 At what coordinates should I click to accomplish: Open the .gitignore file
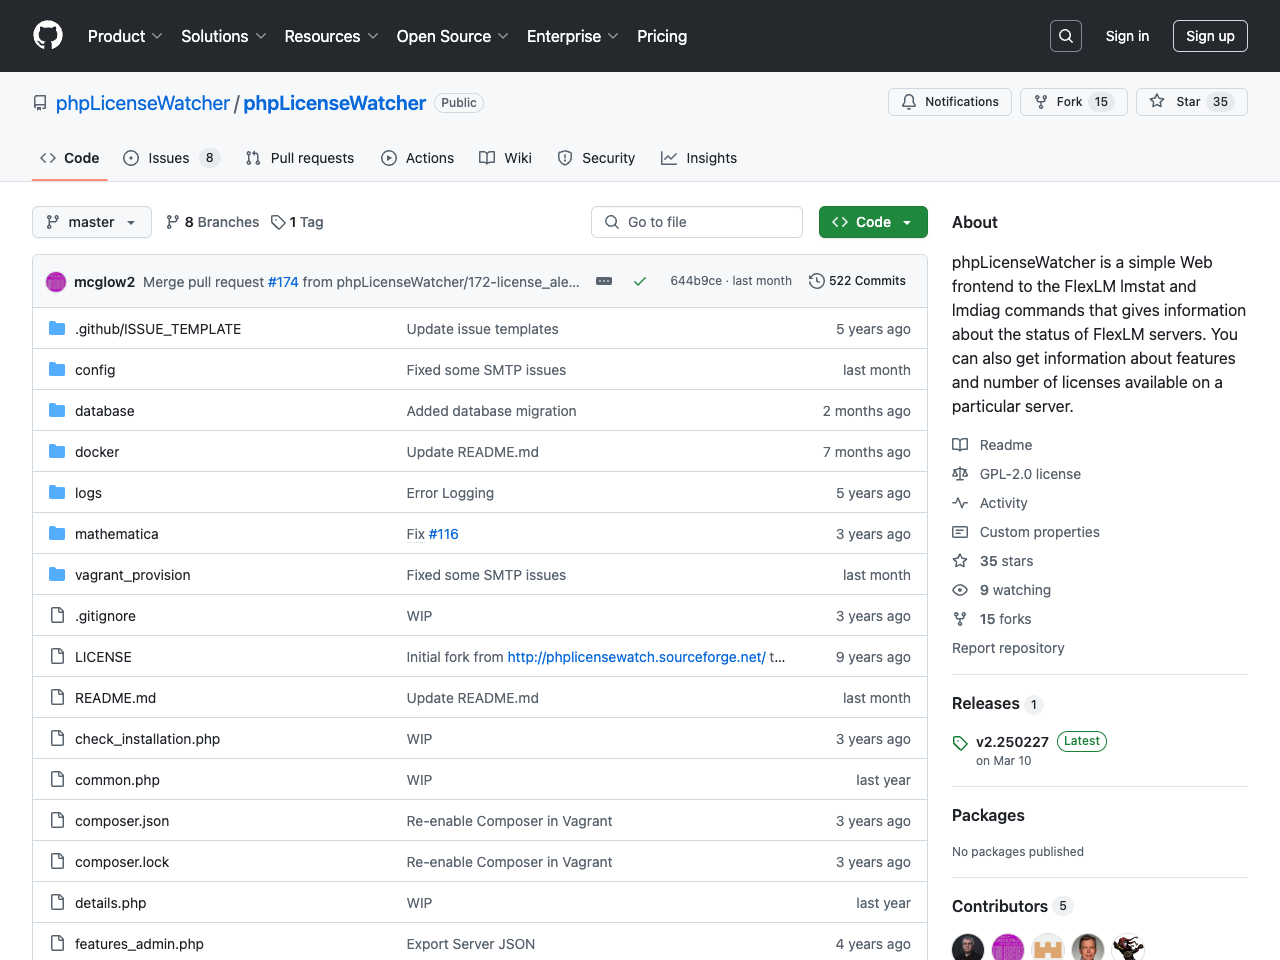tap(105, 616)
